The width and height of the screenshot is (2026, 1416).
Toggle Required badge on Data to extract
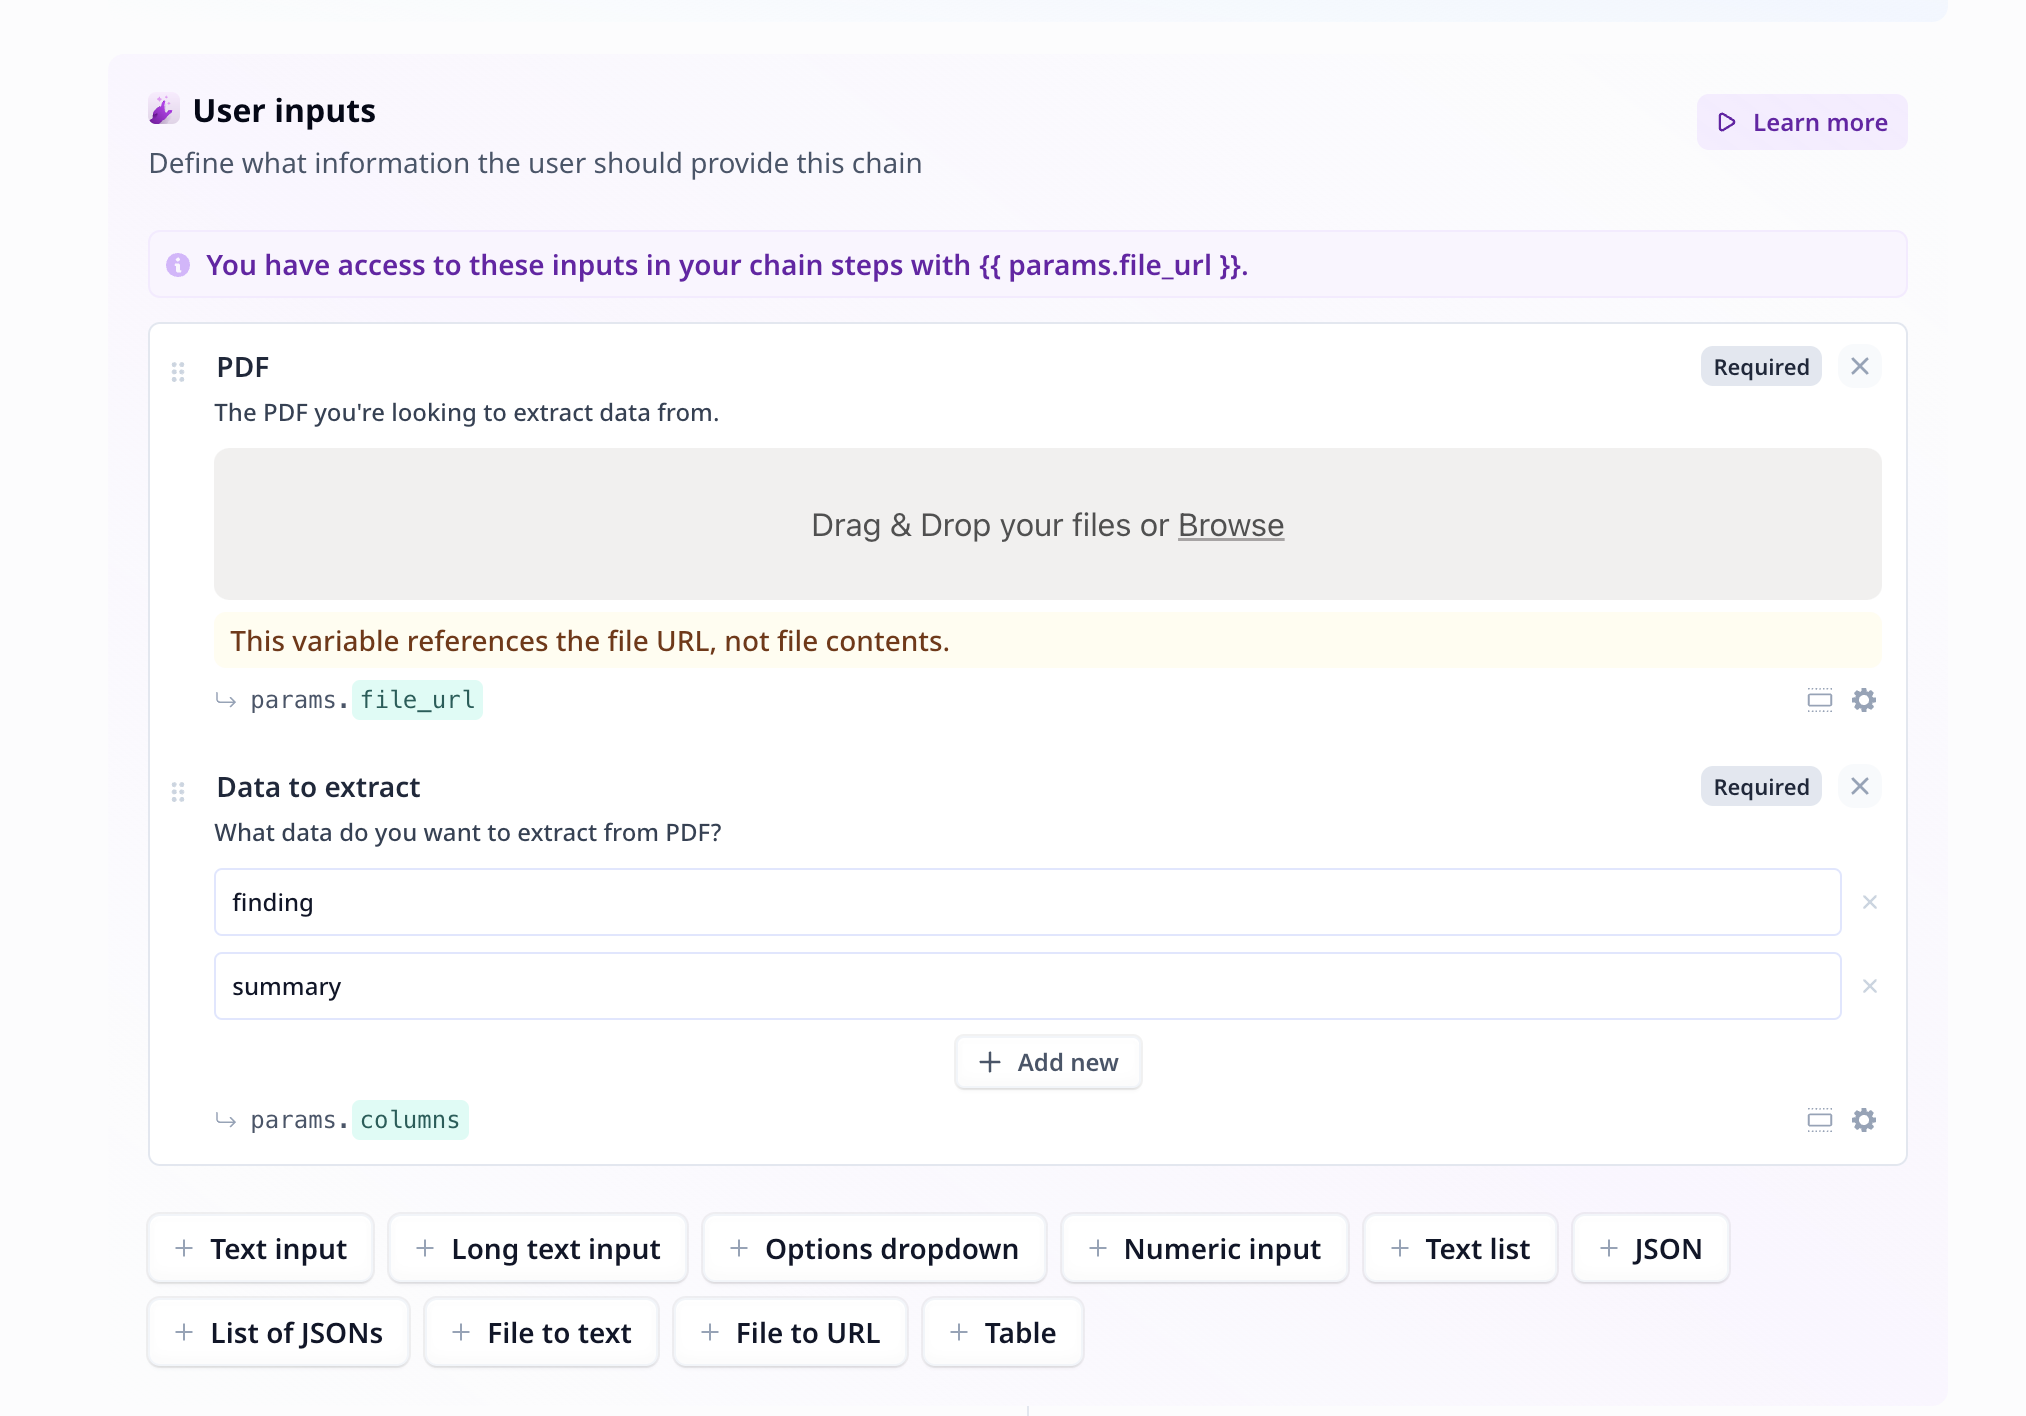pyautogui.click(x=1761, y=787)
